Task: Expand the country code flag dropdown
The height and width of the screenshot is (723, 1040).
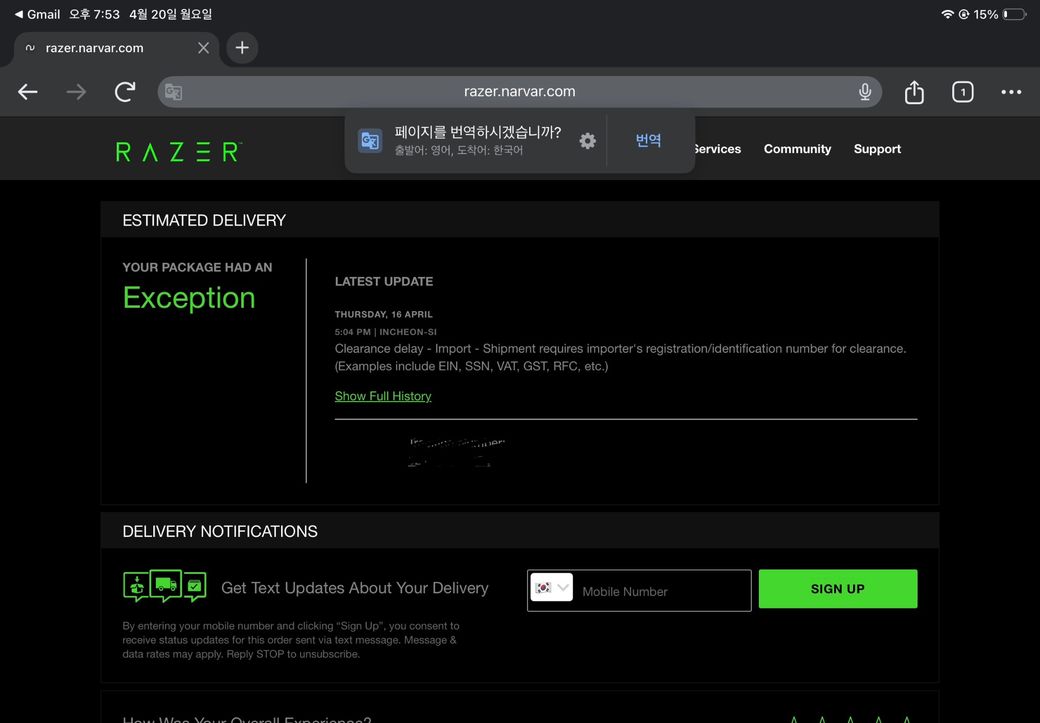Action: pos(552,588)
